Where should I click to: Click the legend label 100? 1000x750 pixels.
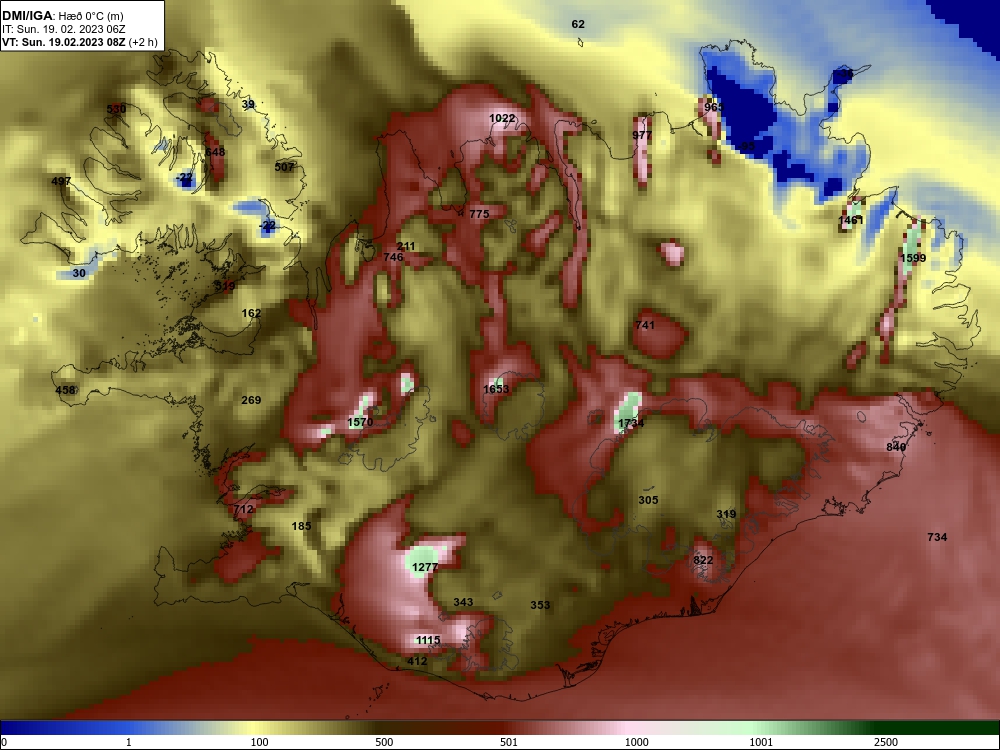pyautogui.click(x=260, y=742)
